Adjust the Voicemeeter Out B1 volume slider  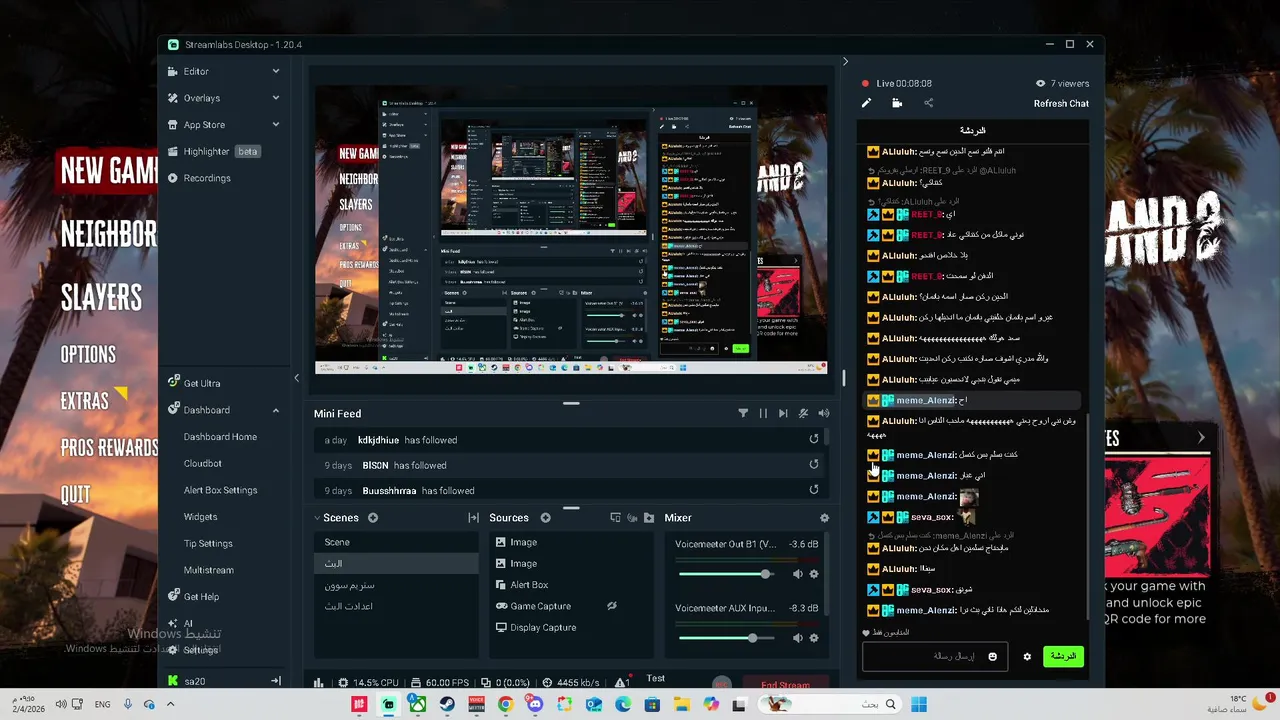click(726, 574)
